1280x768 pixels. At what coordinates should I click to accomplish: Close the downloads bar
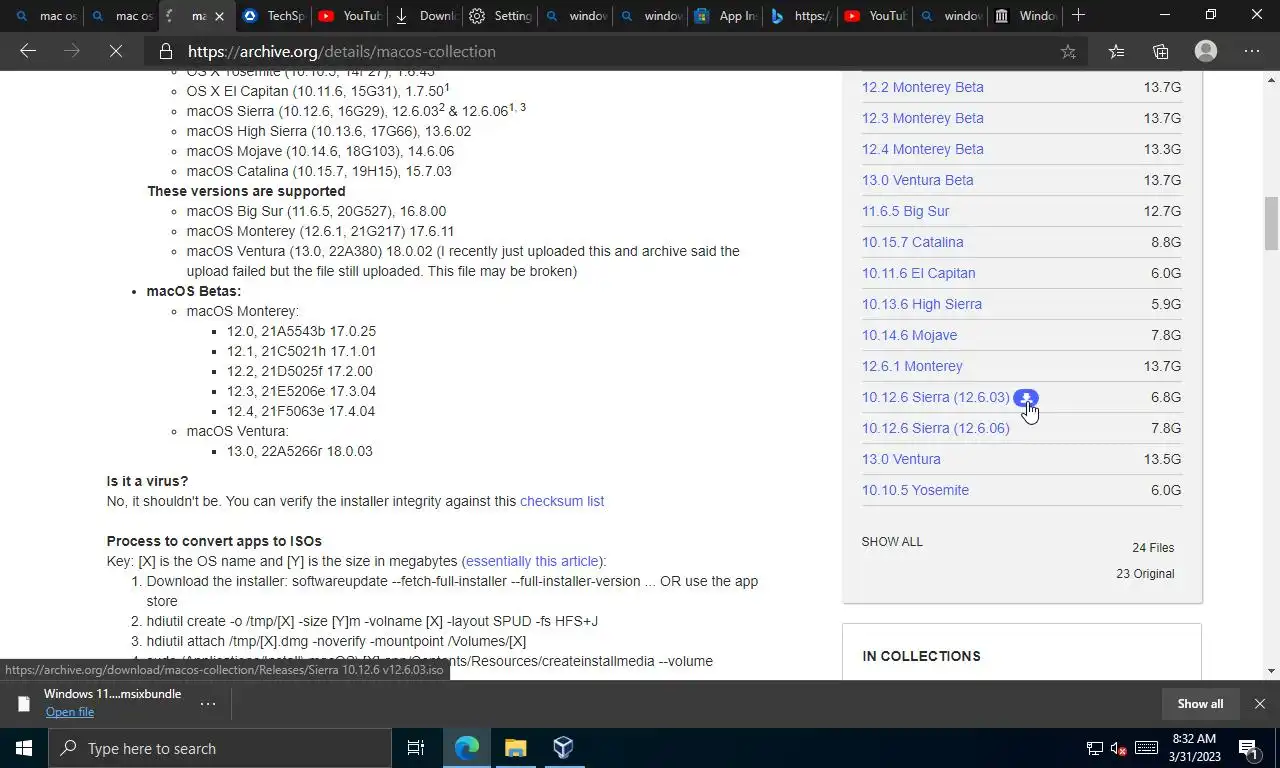pos(1260,703)
